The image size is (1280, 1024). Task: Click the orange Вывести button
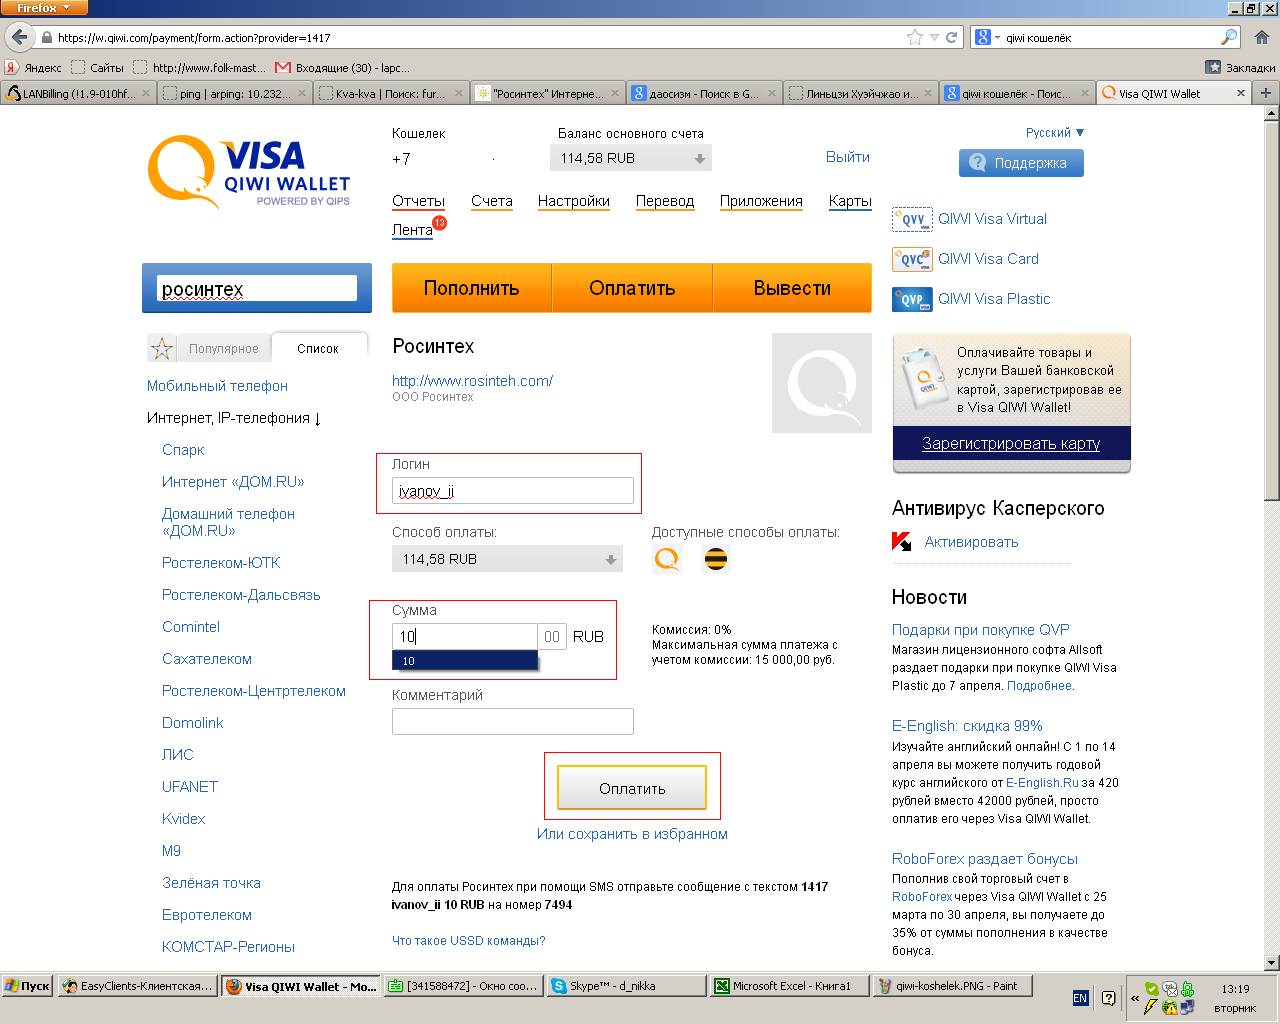[x=792, y=288]
